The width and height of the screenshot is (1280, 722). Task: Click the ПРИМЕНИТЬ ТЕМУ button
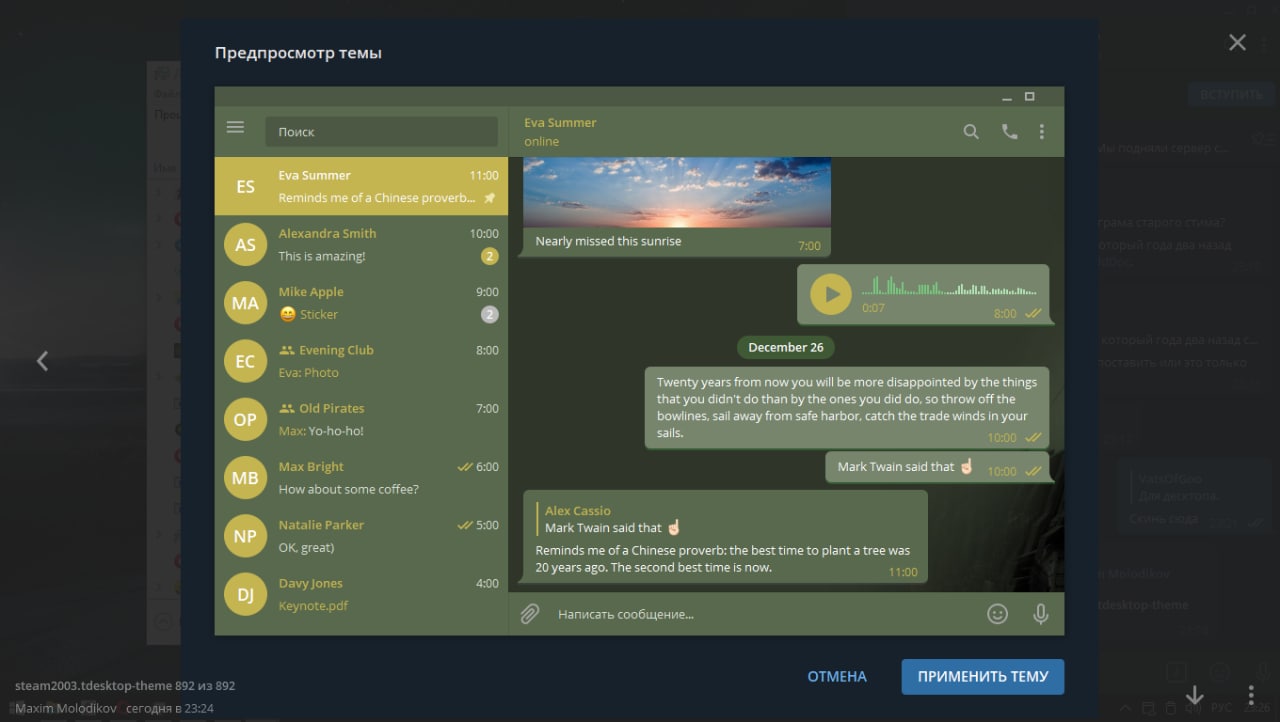click(983, 676)
